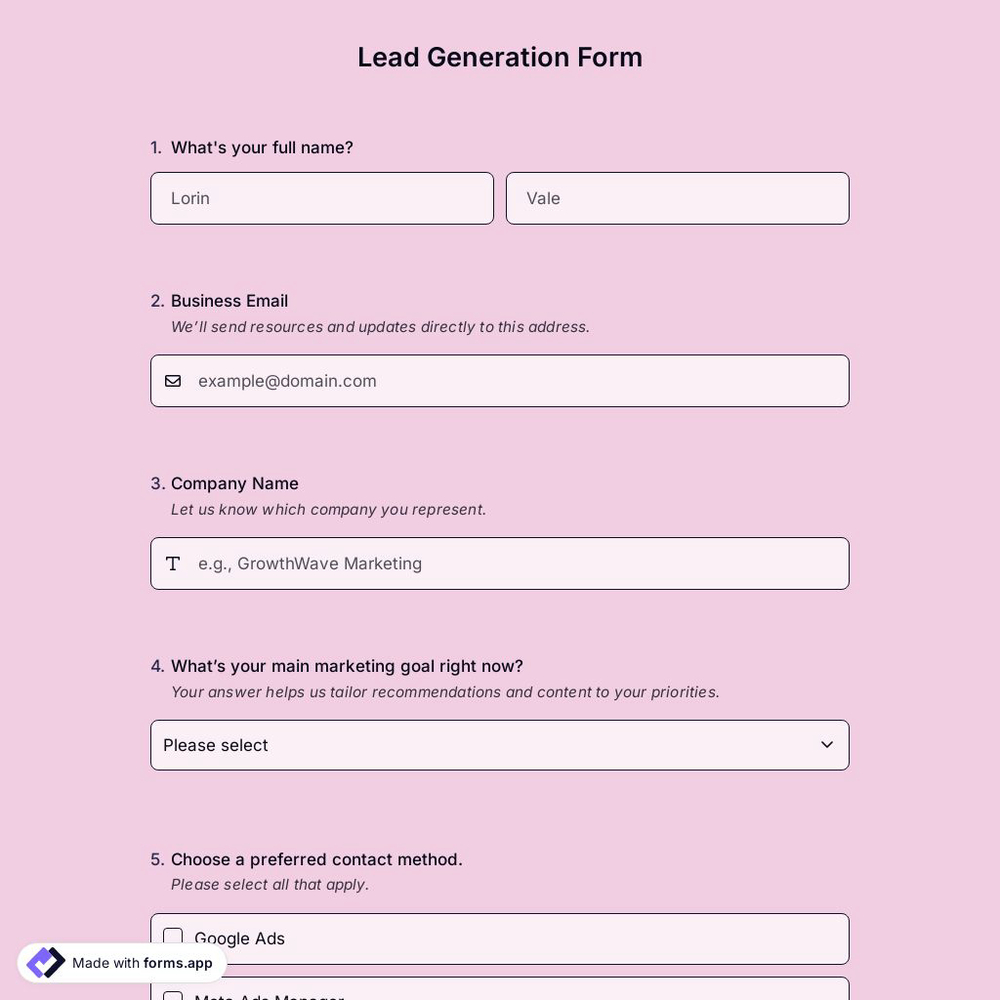Click the Company Name question heading

(x=235, y=483)
